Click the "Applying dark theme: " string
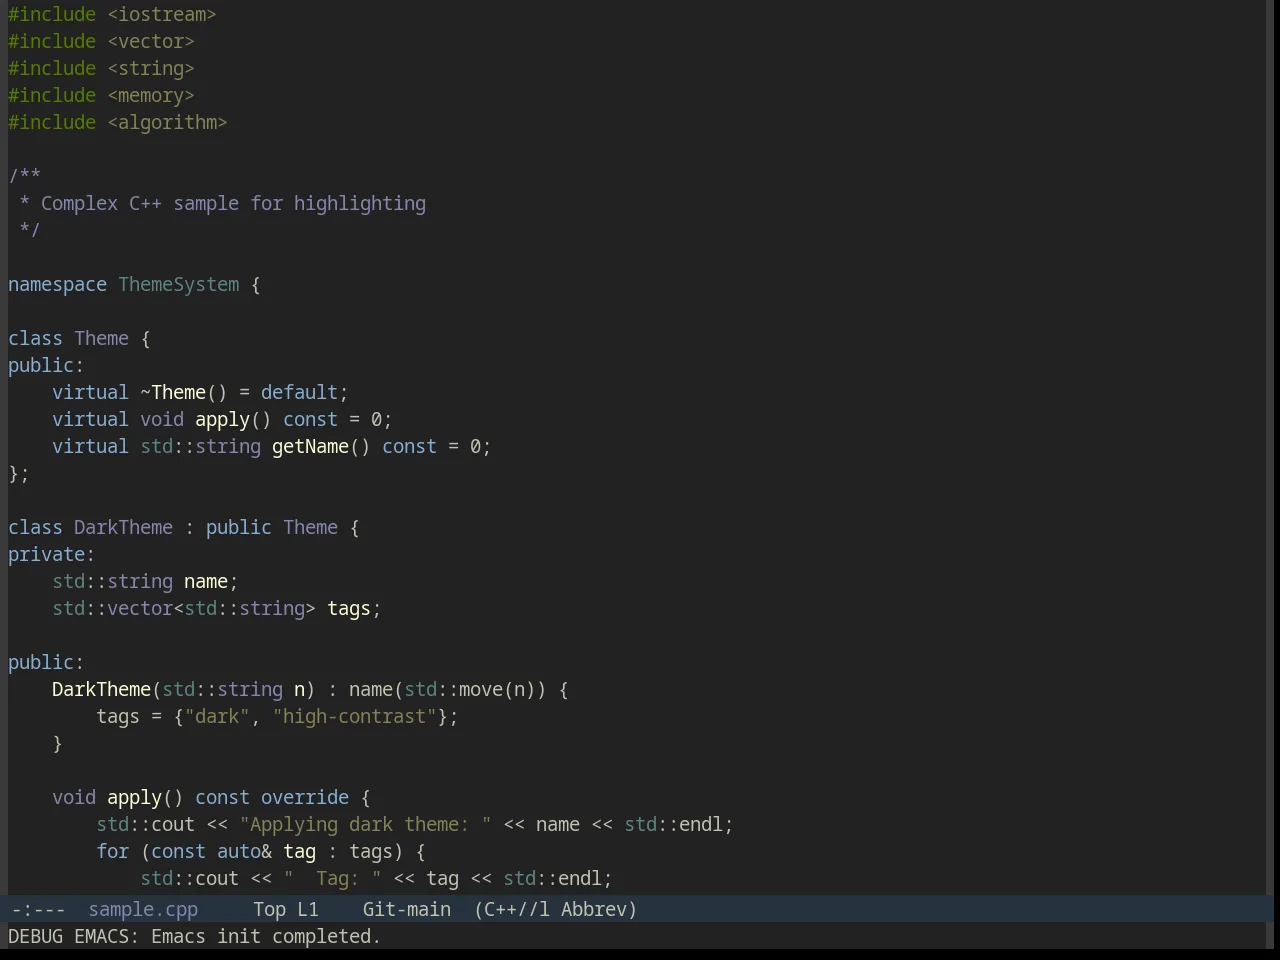The image size is (1280, 960). 365,824
